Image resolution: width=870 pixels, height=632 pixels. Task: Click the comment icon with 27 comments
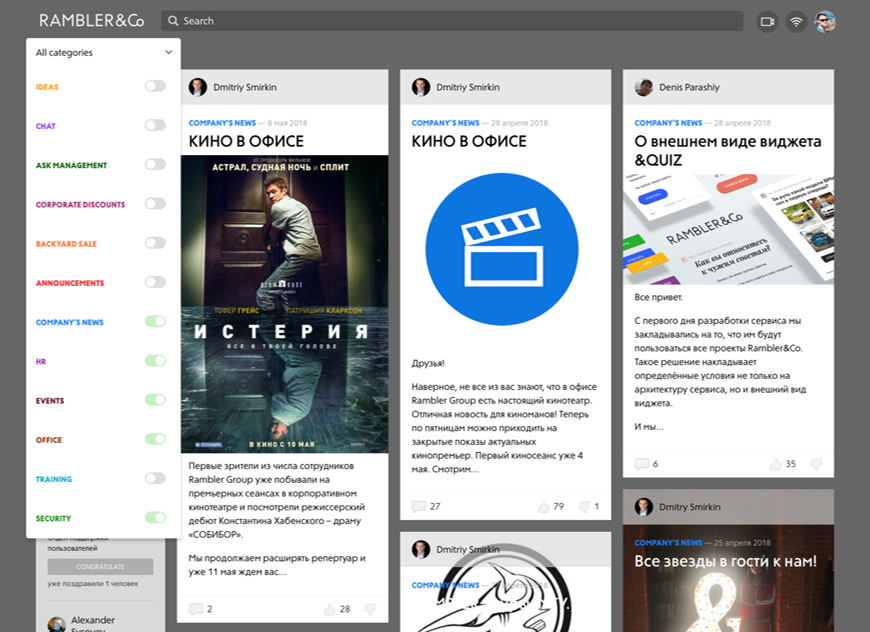tap(418, 506)
